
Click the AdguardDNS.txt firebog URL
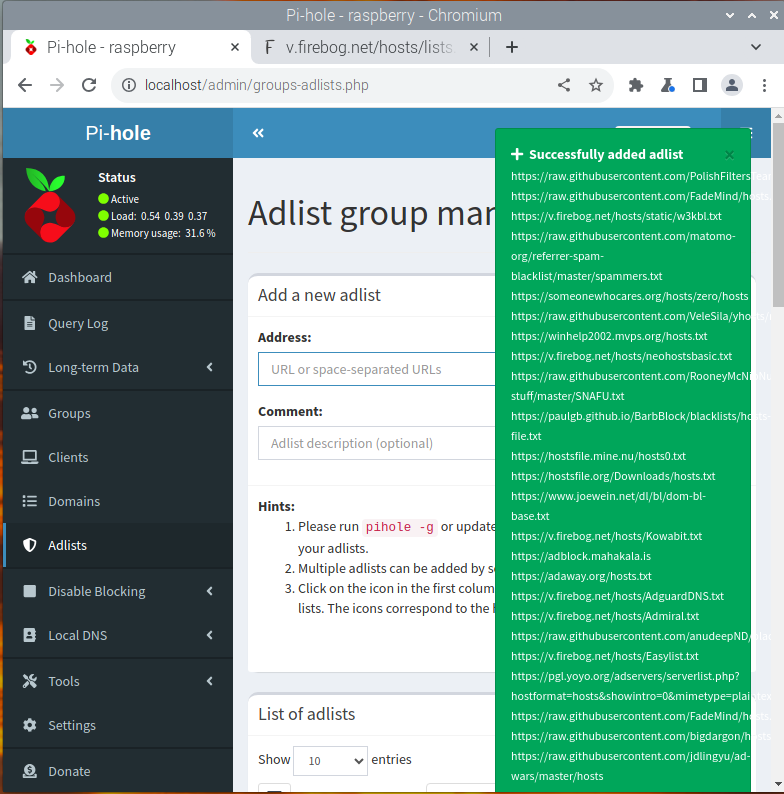[617, 596]
